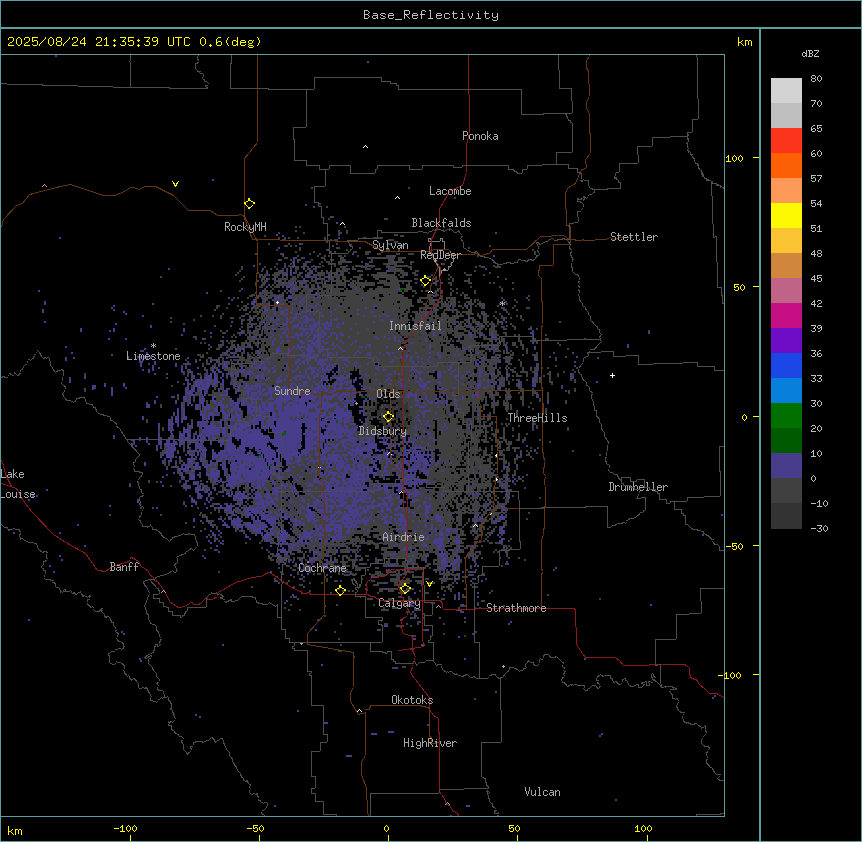Pick the red 60–65 dBZ legend swatch
Screen dimensions: 862x842
pos(786,140)
